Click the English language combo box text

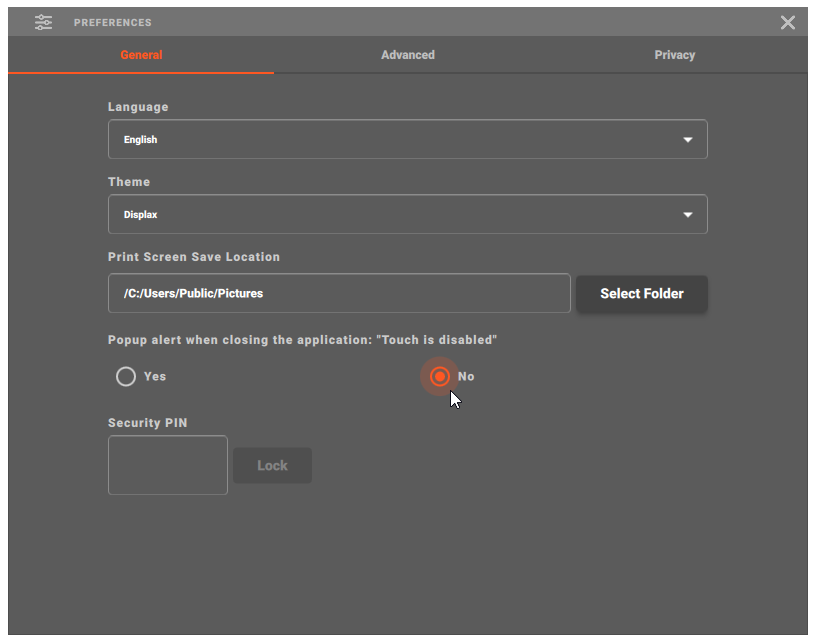coord(141,140)
